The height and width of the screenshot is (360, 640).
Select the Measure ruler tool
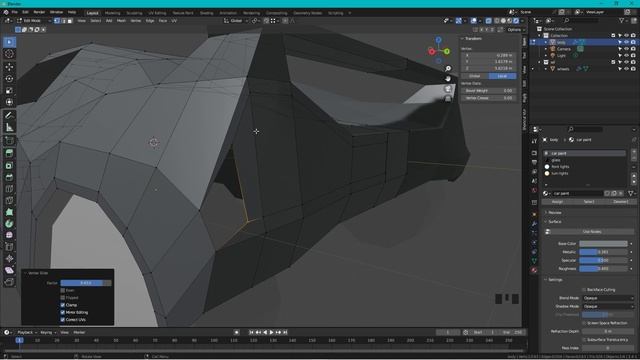[9, 128]
